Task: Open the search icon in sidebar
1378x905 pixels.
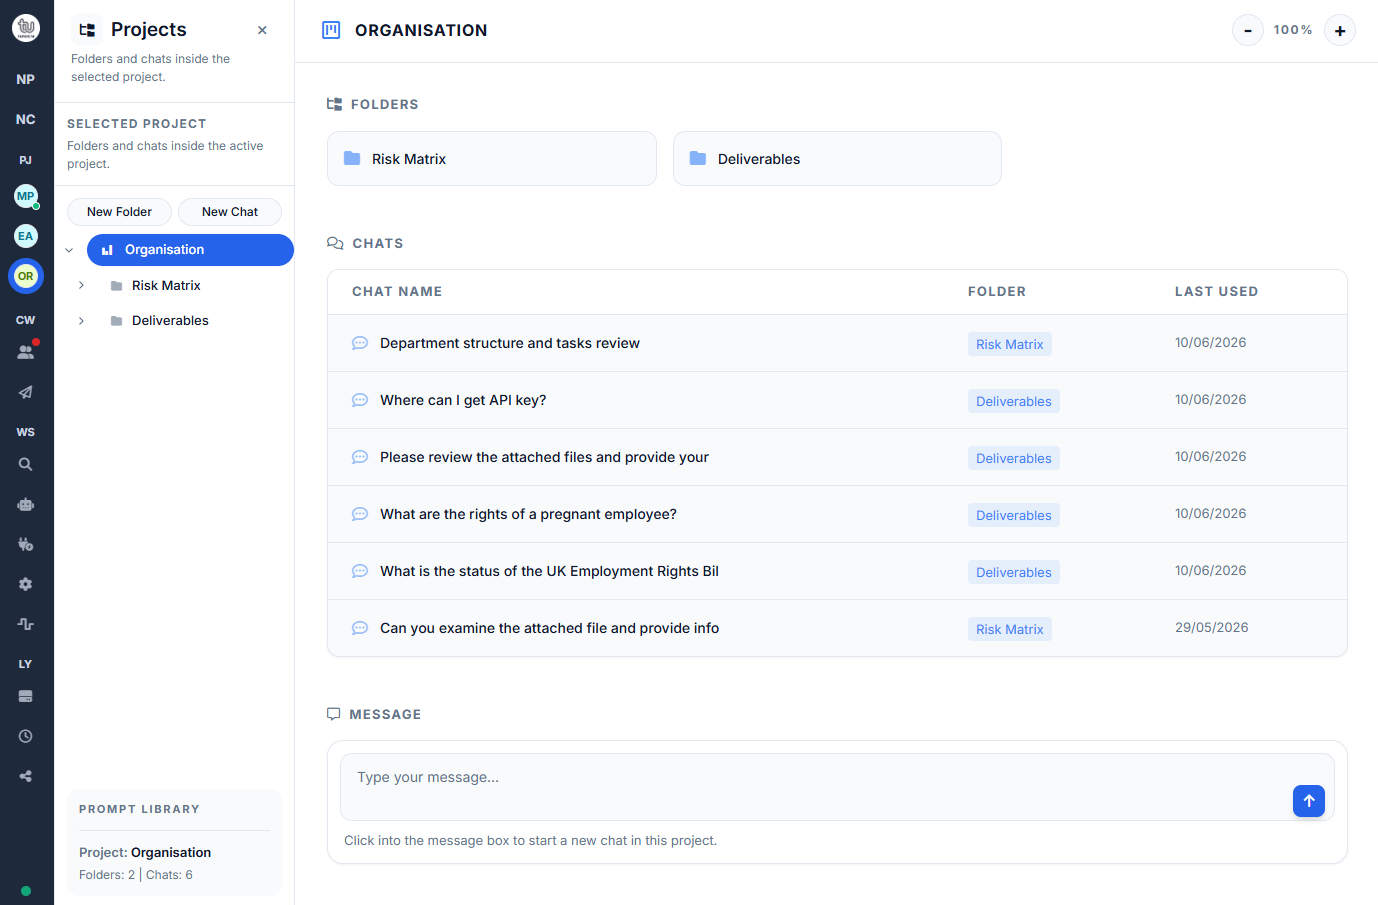Action: pyautogui.click(x=26, y=464)
